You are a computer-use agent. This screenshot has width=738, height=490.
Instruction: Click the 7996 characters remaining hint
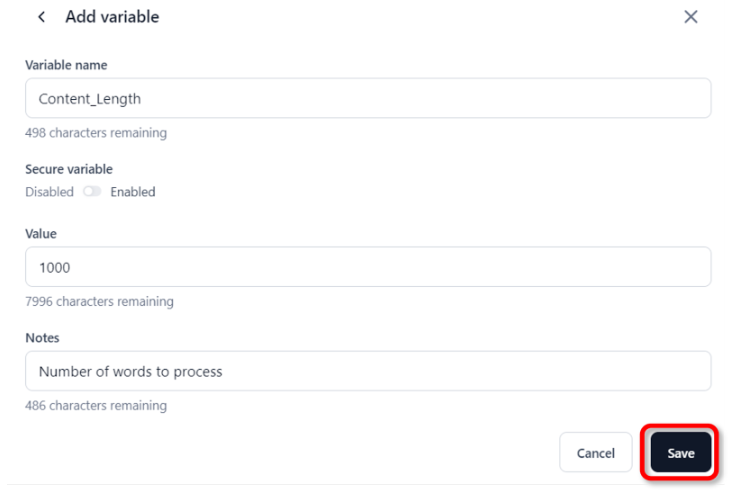click(x=99, y=301)
